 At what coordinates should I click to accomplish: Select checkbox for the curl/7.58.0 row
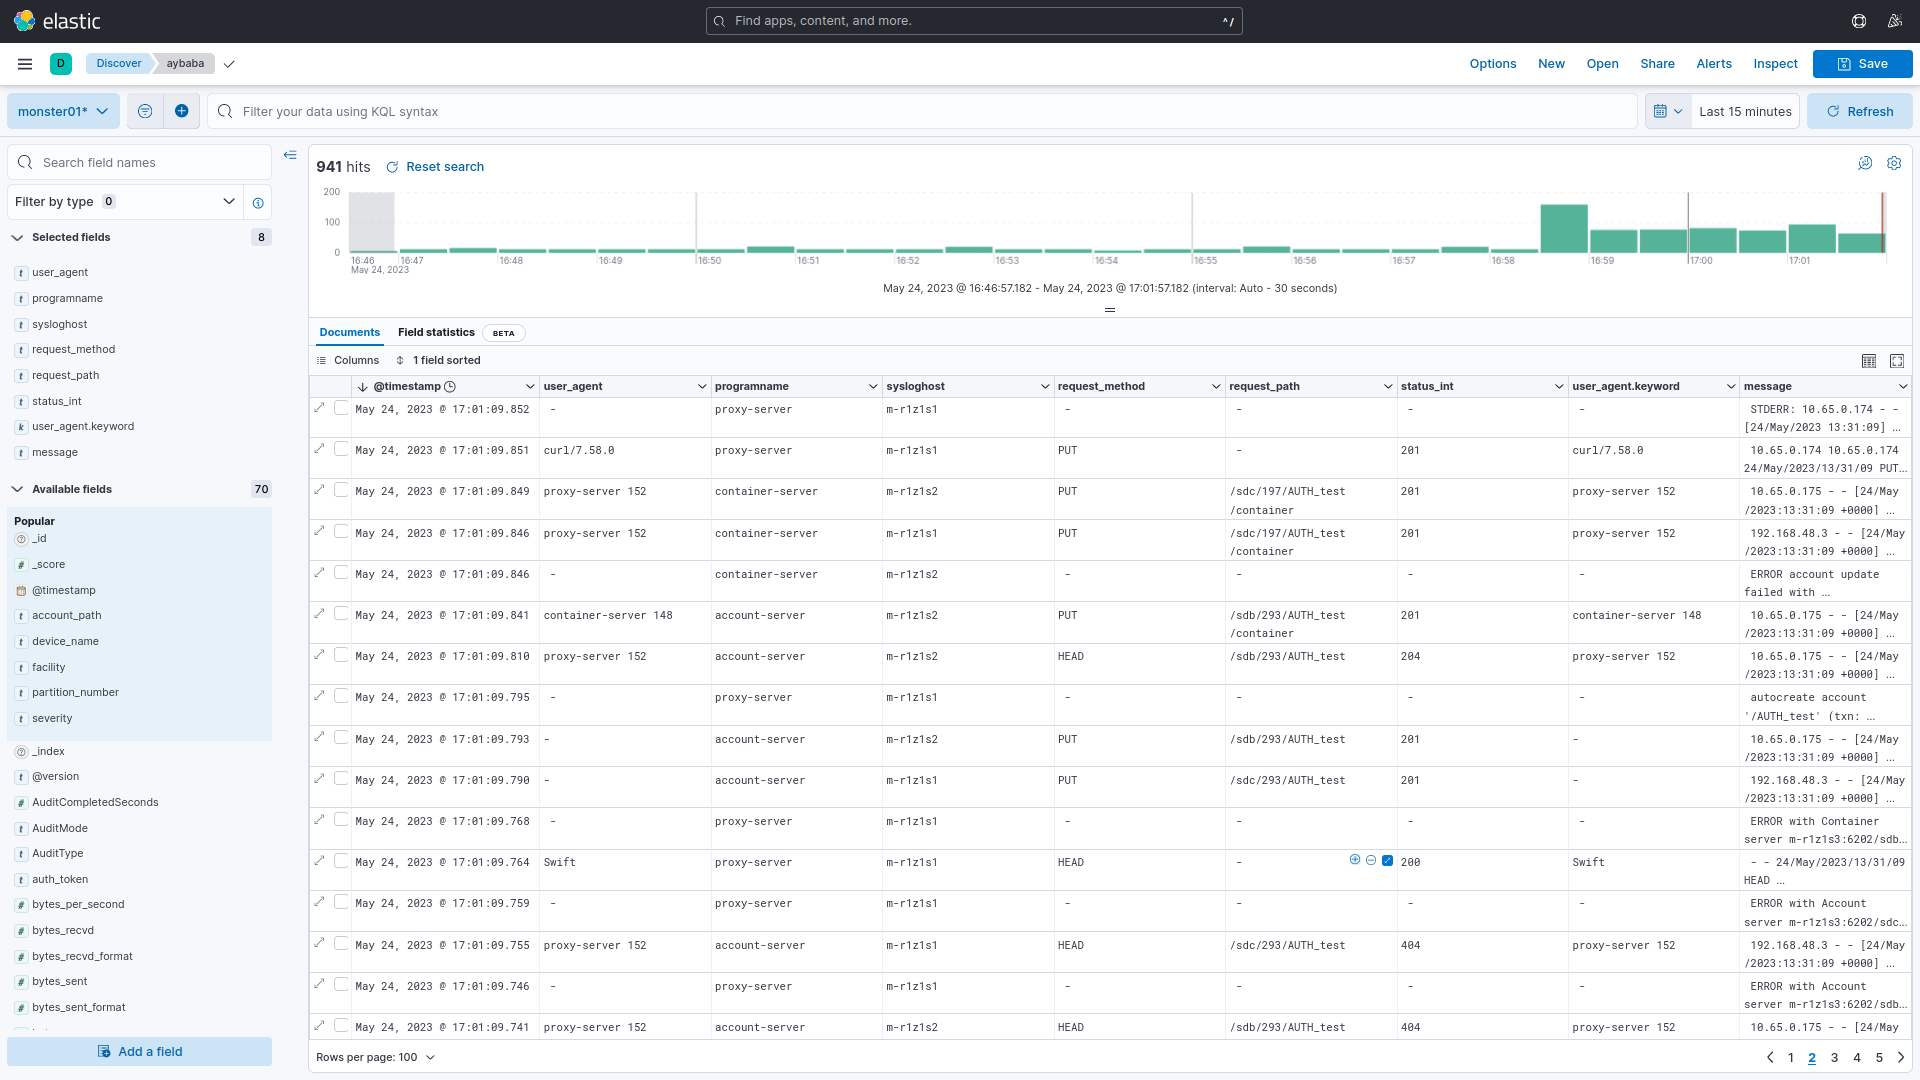[x=341, y=449]
